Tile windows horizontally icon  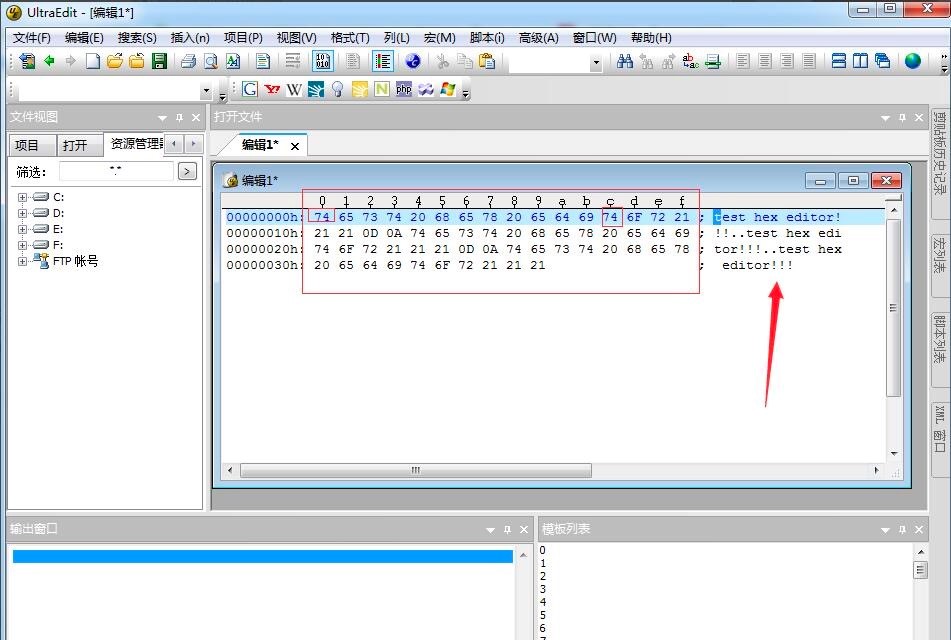click(x=839, y=61)
